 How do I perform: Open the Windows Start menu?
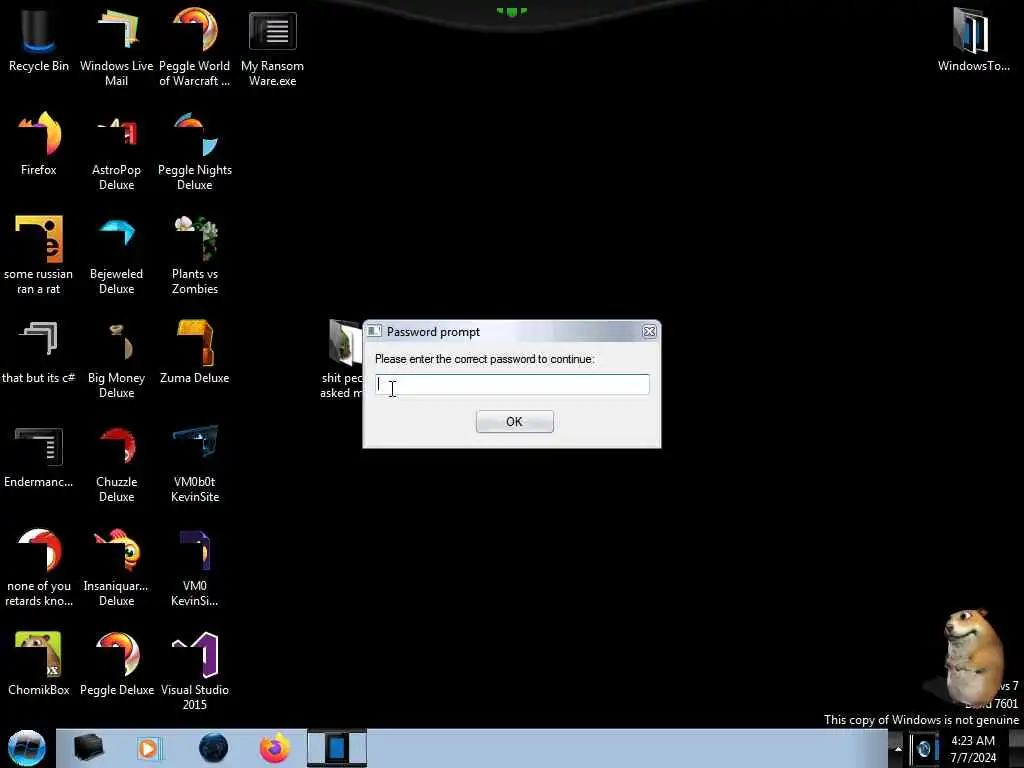[x=27, y=748]
